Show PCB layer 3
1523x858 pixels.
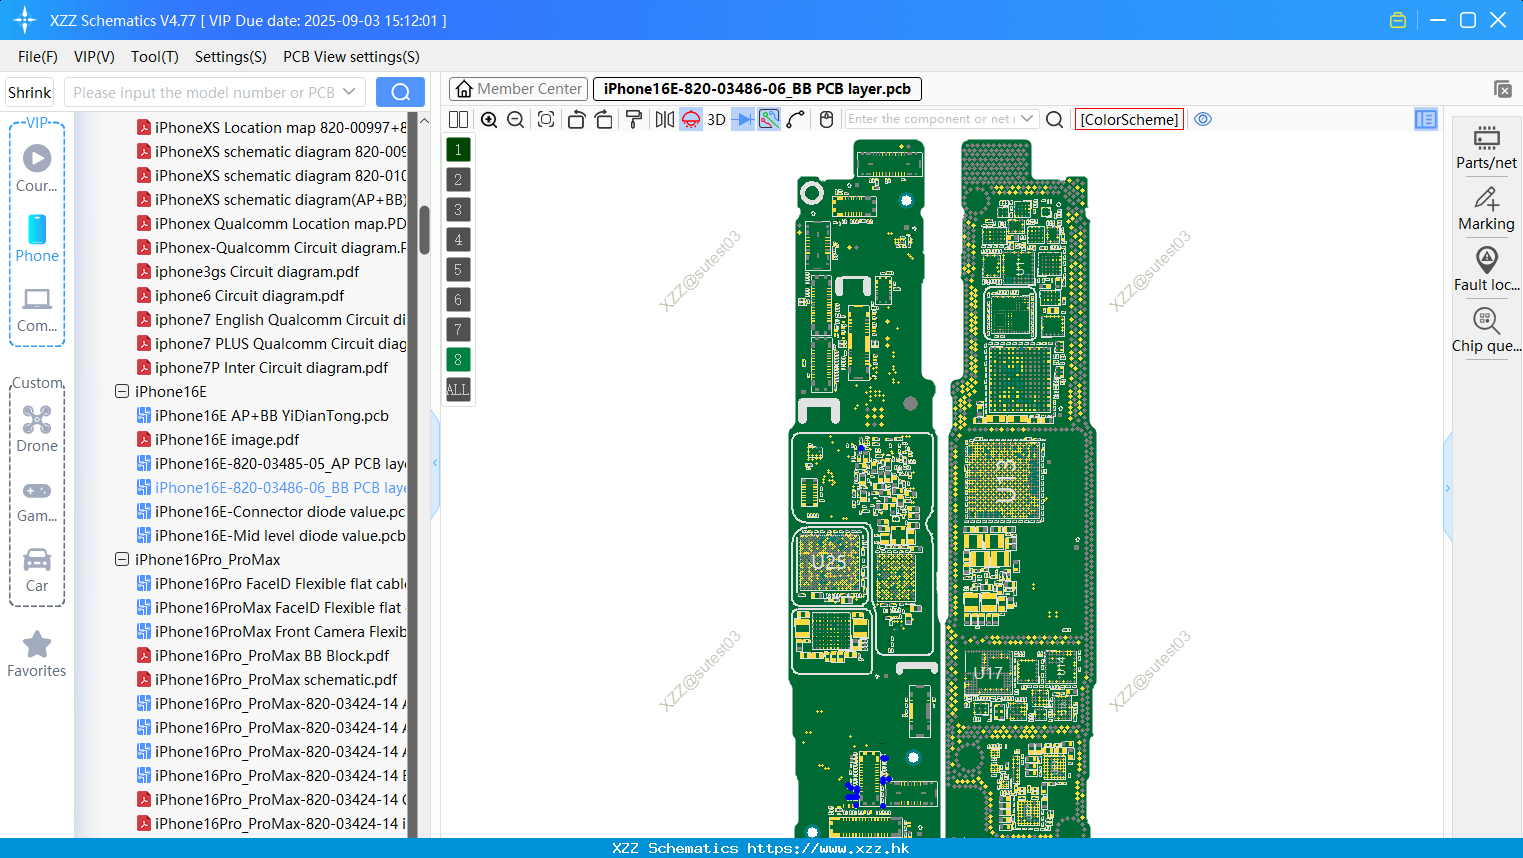(458, 210)
